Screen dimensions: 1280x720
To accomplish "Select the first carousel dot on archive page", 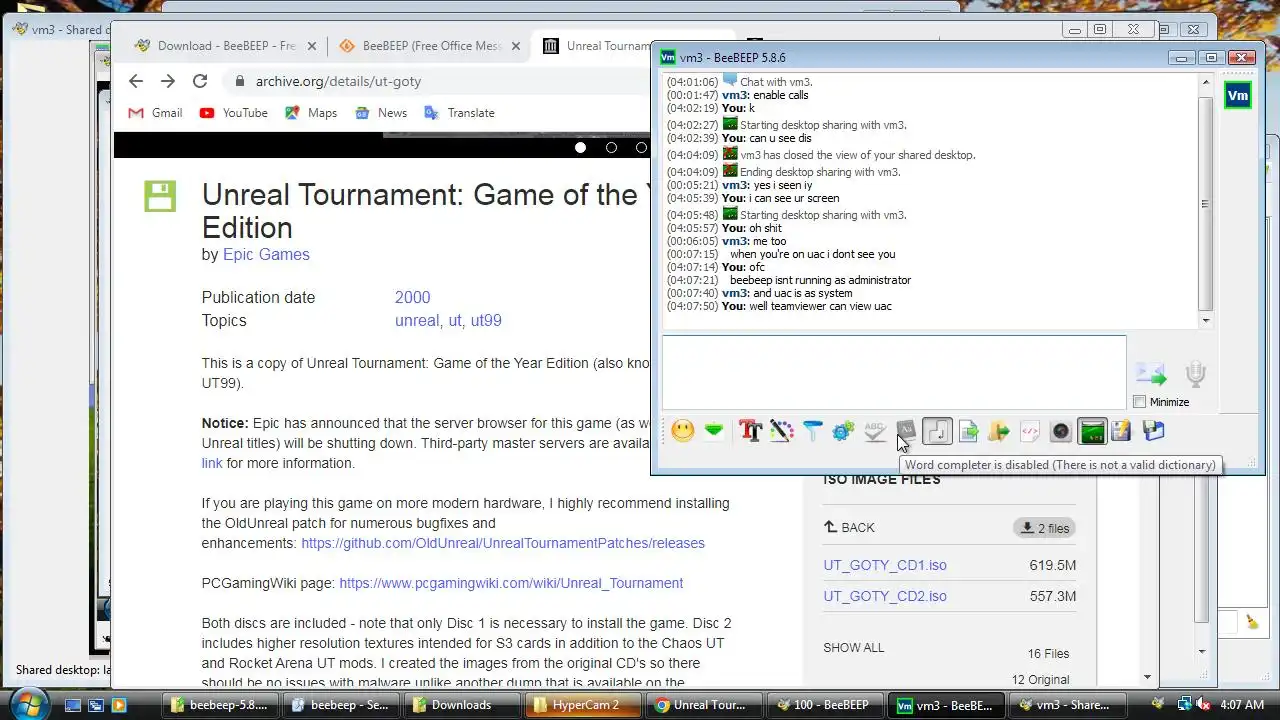I will coord(580,147).
